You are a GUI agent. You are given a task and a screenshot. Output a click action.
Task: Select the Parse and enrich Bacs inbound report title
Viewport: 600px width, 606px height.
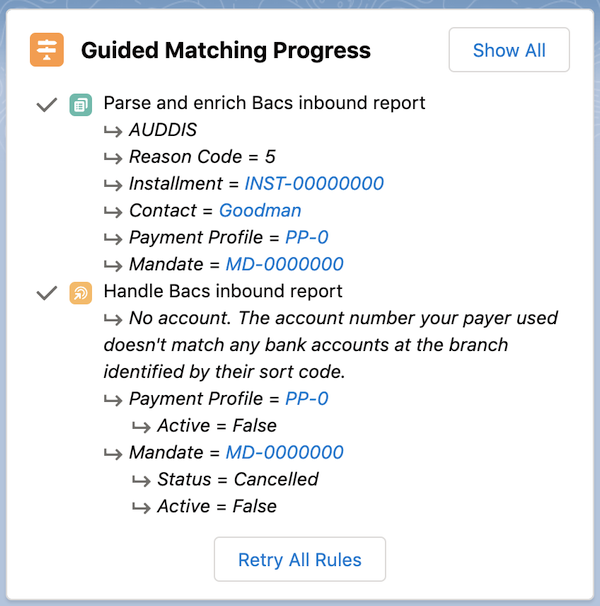[264, 103]
